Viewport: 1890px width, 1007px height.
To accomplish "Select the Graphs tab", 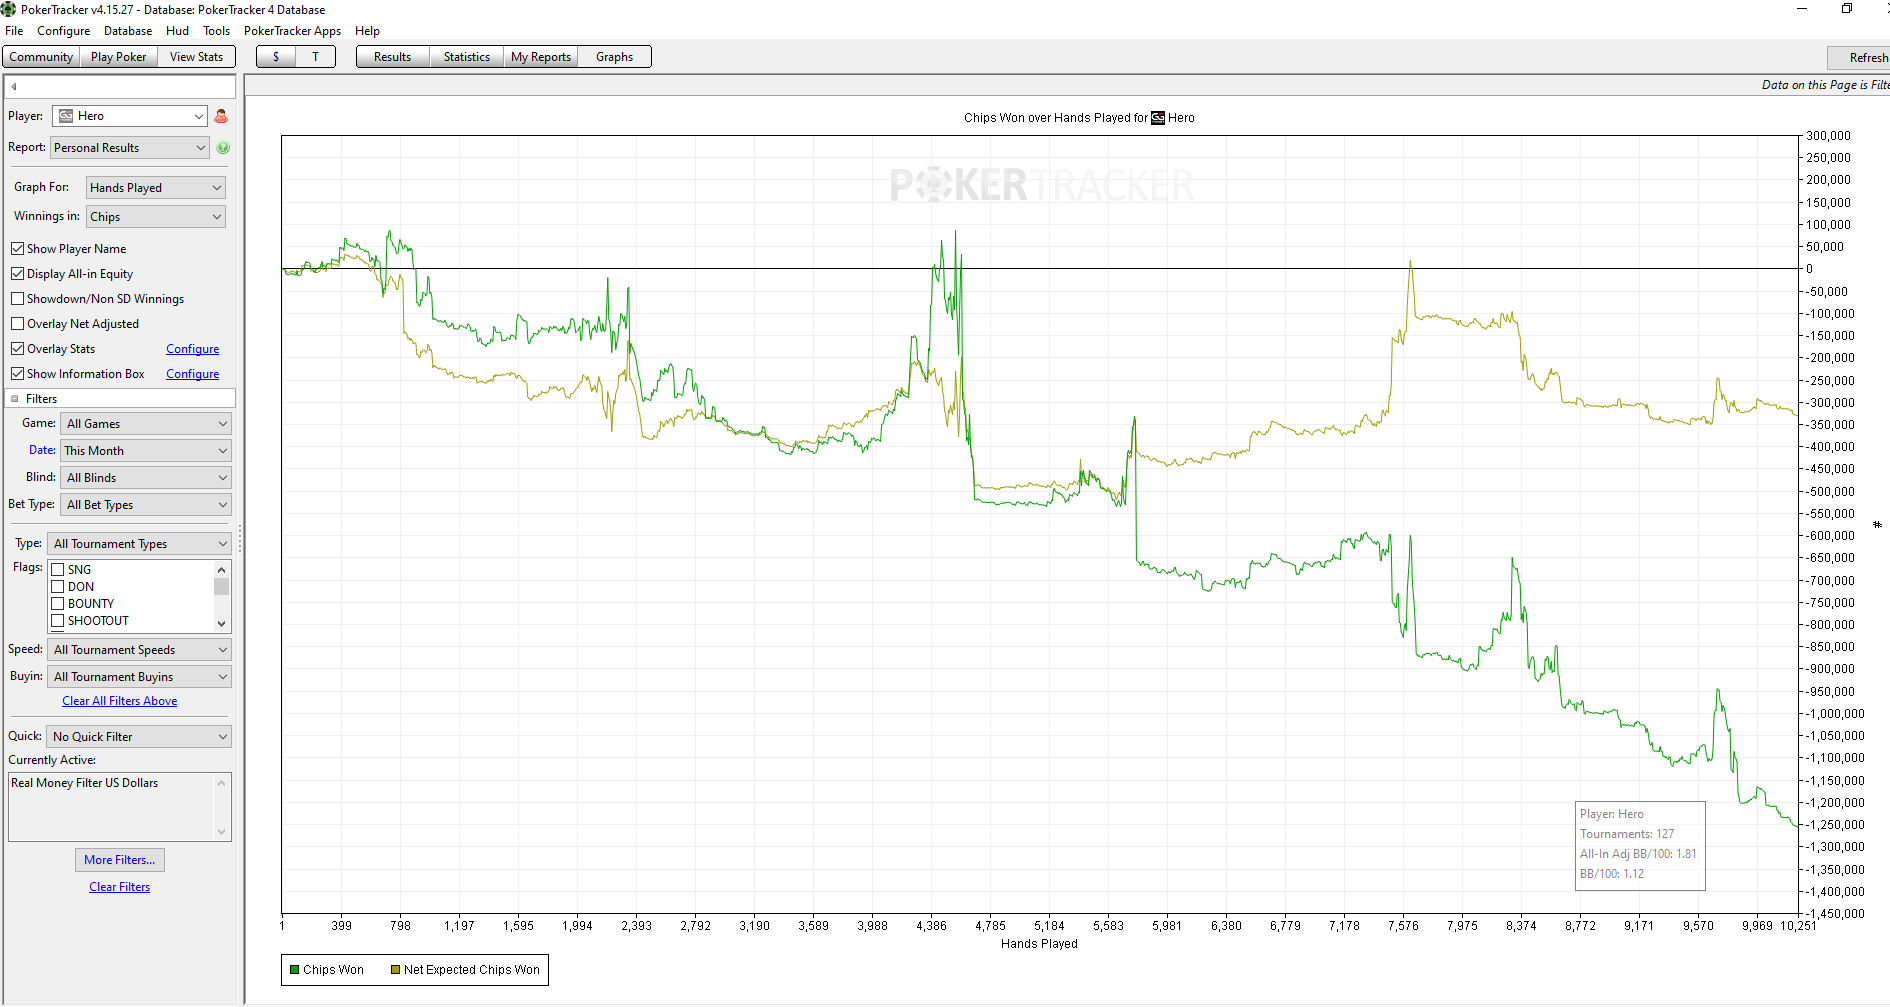I will tap(614, 57).
